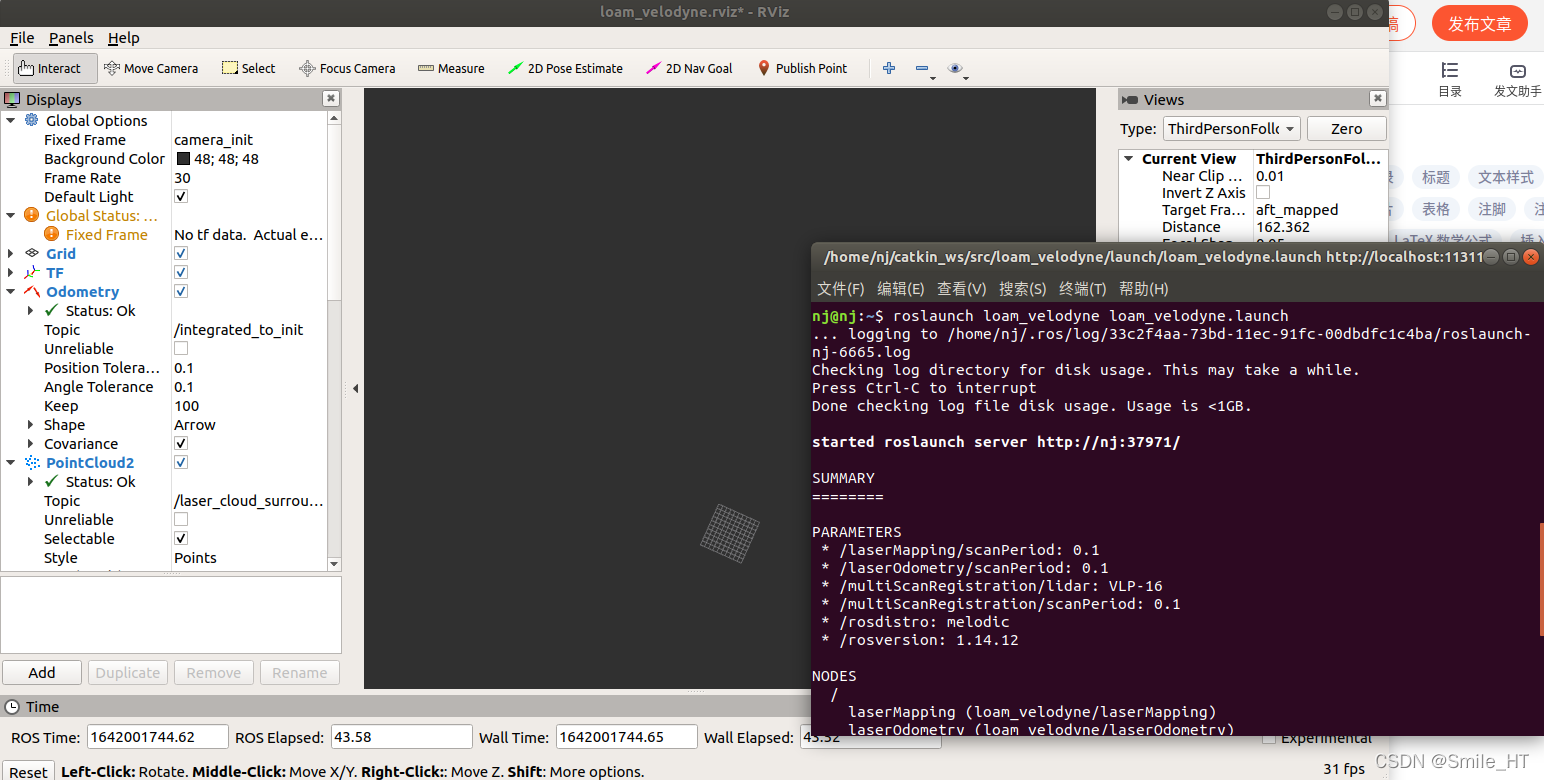Collapse the Global Status tree node
1544x780 pixels.
11,215
